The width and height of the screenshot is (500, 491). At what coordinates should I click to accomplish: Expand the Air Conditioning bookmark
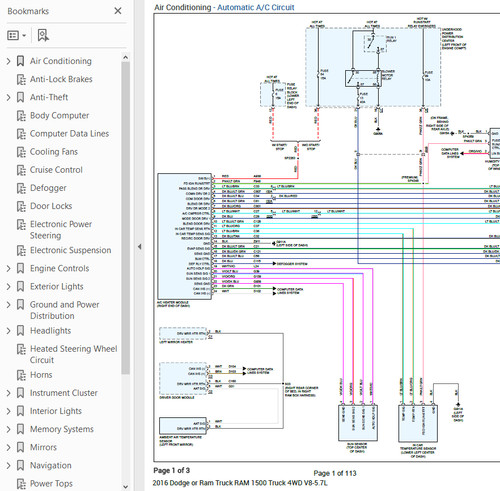pos(9,61)
